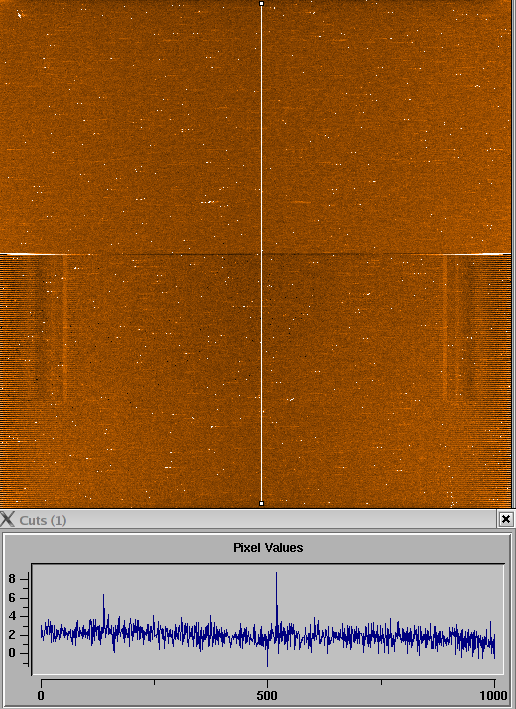Click the Cuts (1) title text
516x709 pixels.
pyautogui.click(x=43, y=520)
